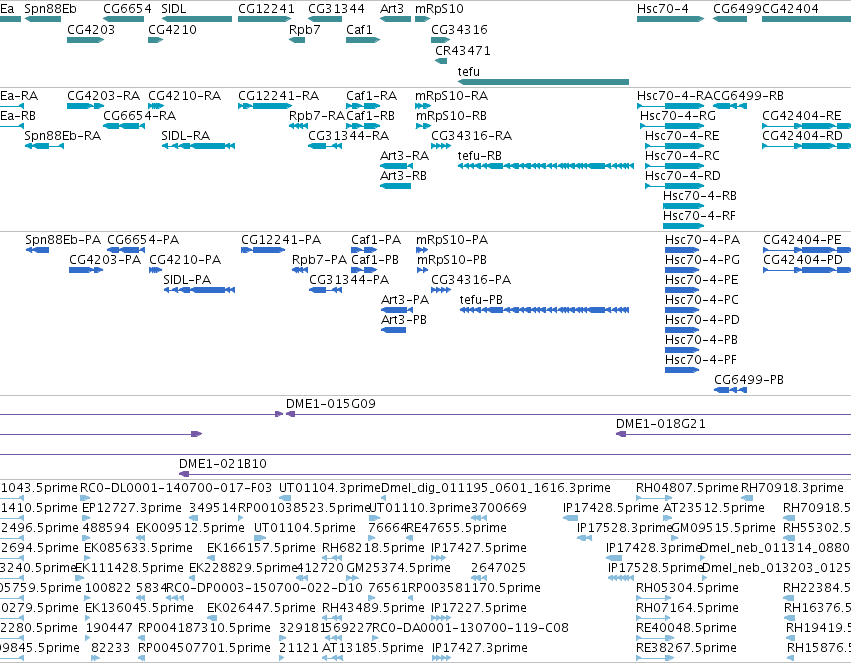Image resolution: width=851 pixels, height=663 pixels.
Task: Select the DME1-015G09 BAC label
Action: 331,404
